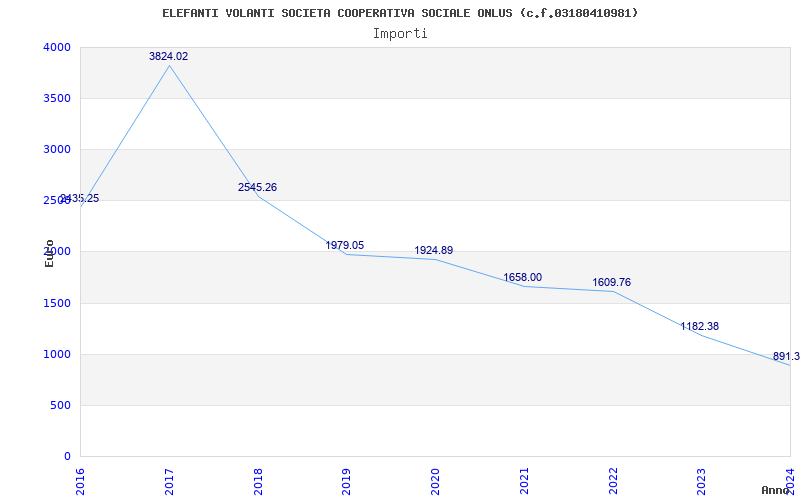The width and height of the screenshot is (800, 500).
Task: Click the Euro y-axis title
Action: [x=49, y=253]
